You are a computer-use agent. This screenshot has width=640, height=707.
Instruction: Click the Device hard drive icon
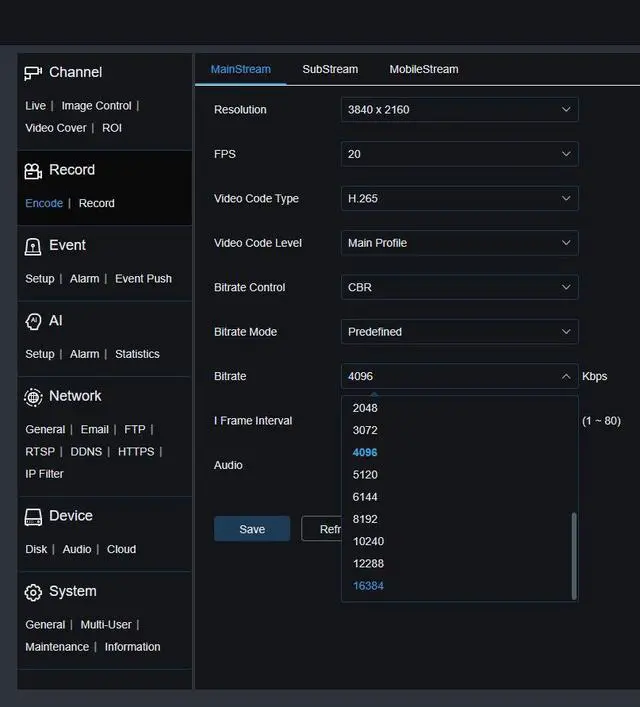(33, 517)
